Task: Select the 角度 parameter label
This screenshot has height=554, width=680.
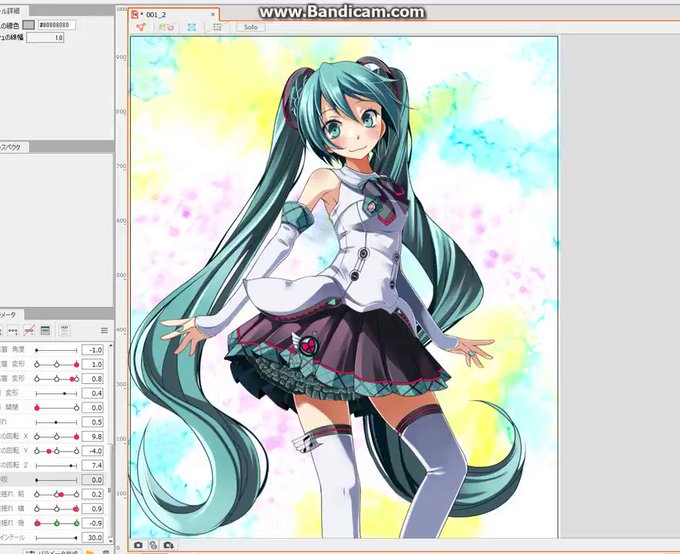Action: click(13, 350)
